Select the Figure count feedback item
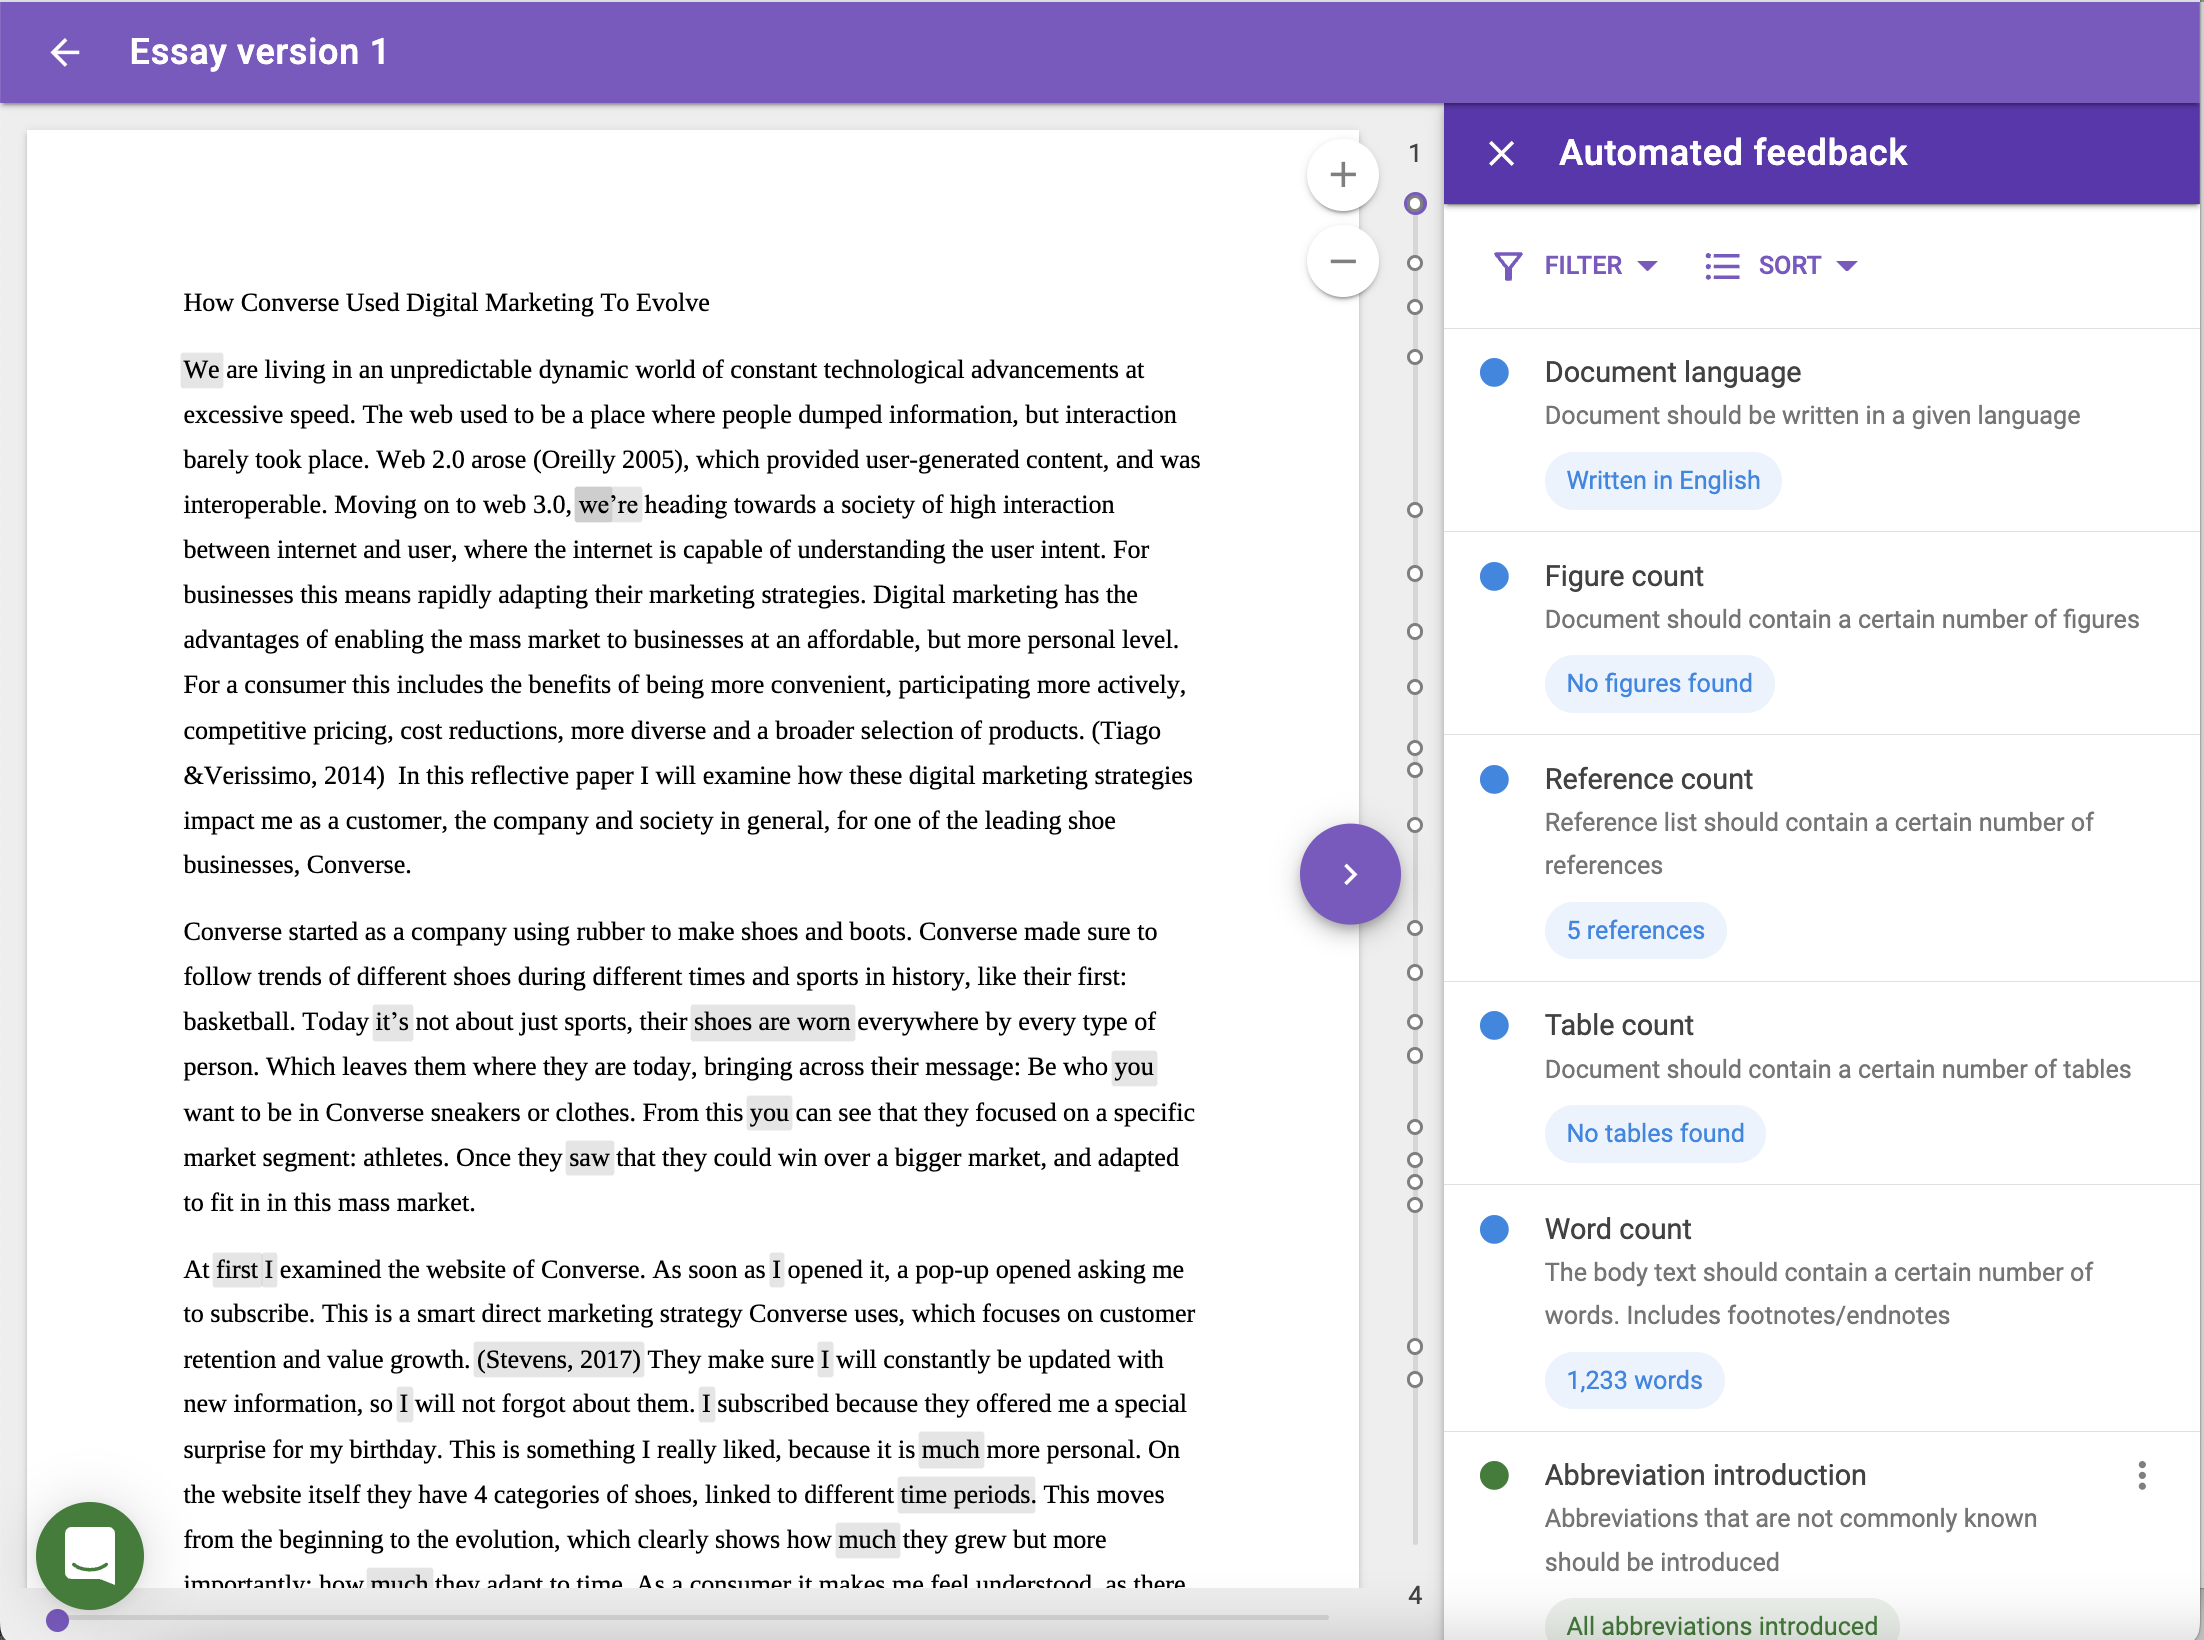Screen dimensions: 2204x1640 click(1821, 634)
